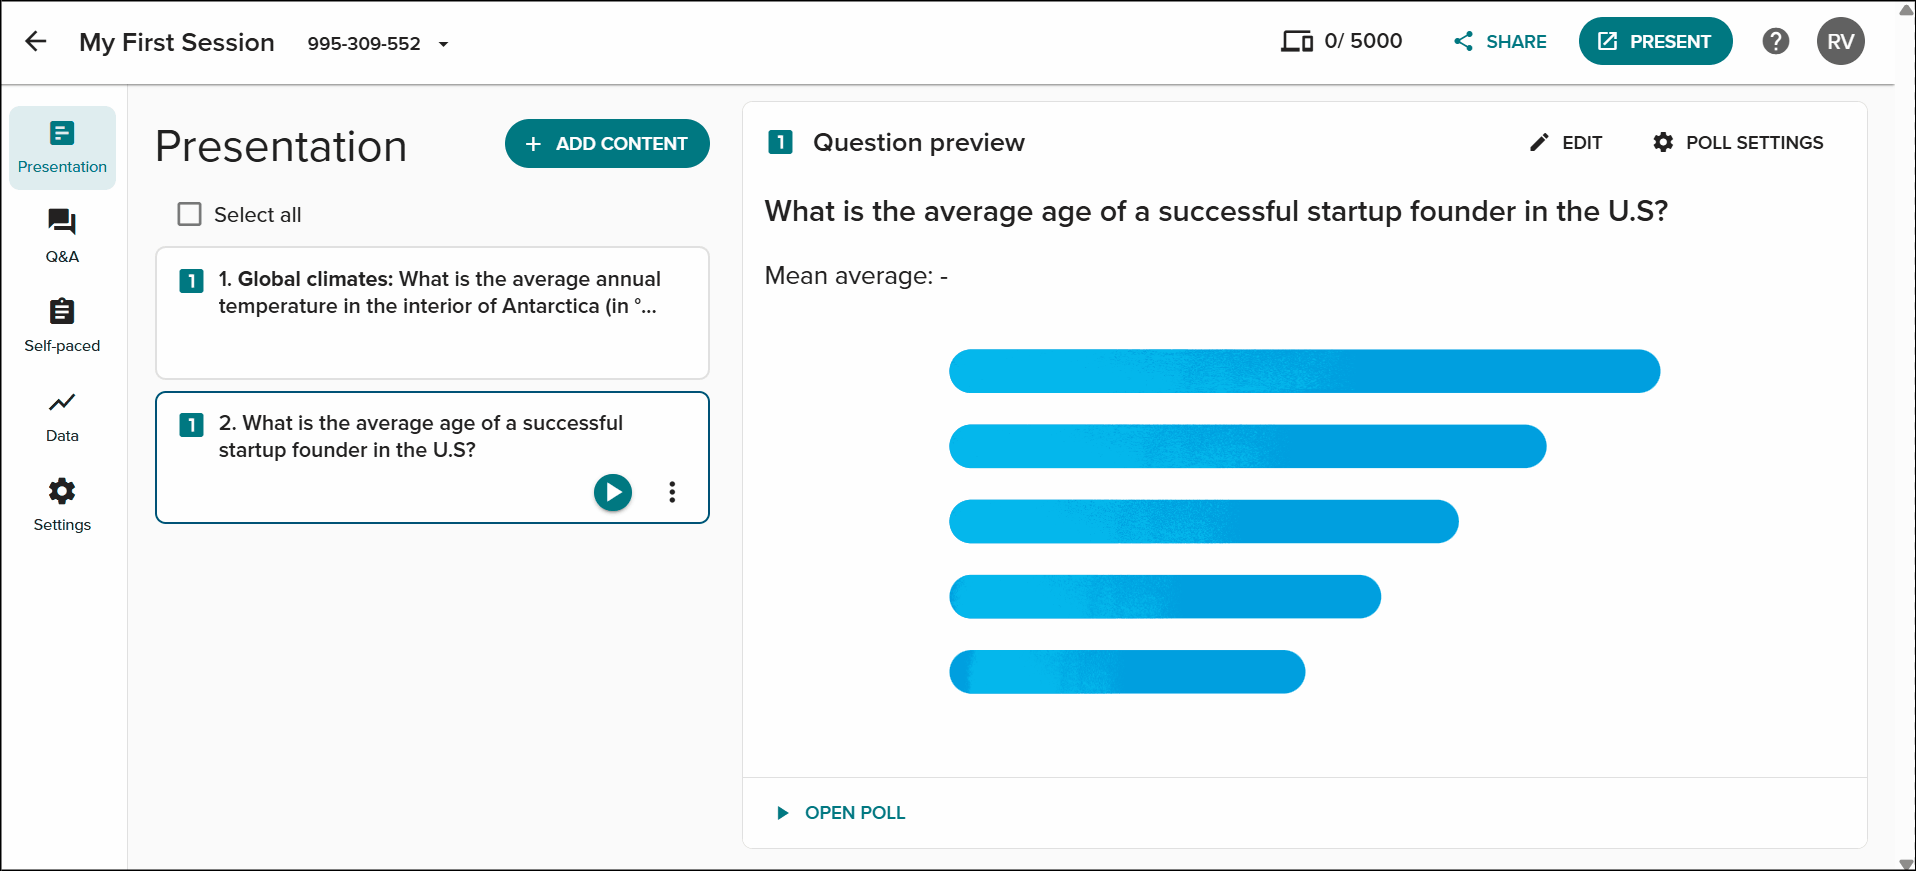The width and height of the screenshot is (1916, 871).
Task: Open help with the question mark icon
Action: pos(1775,41)
